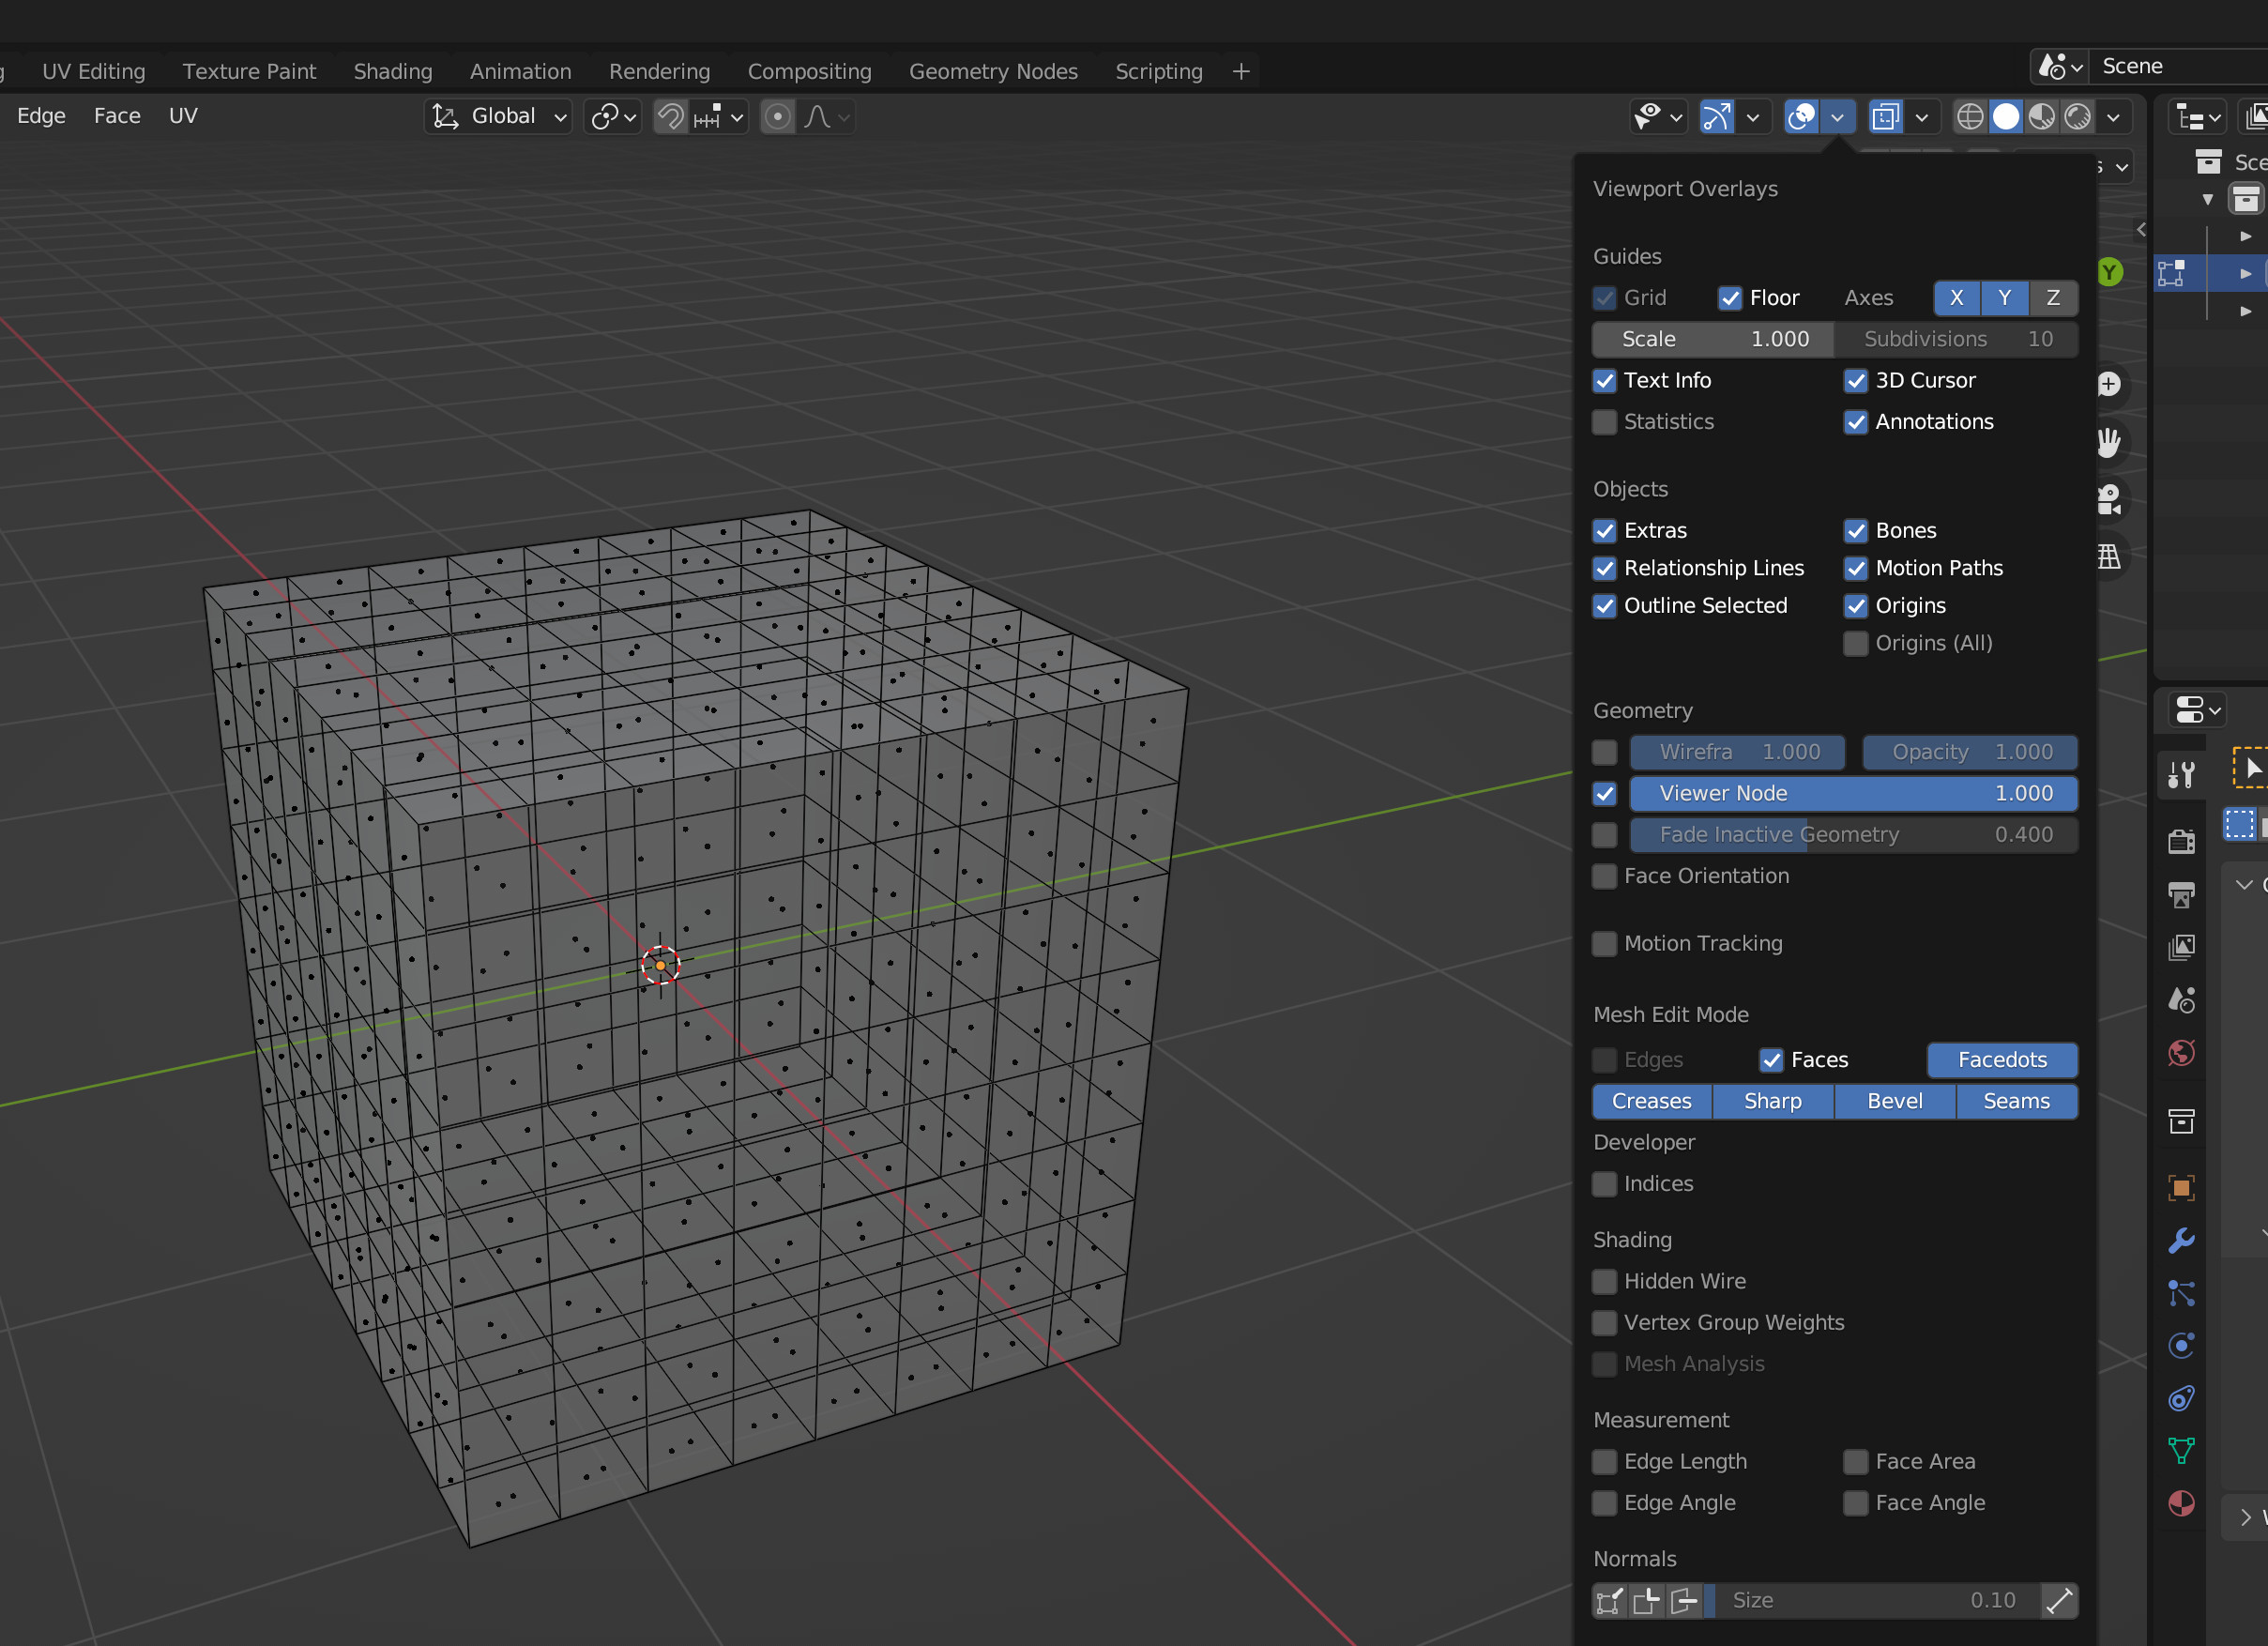
Task: Enable the Face Orientation overlay
Action: pos(1604,876)
